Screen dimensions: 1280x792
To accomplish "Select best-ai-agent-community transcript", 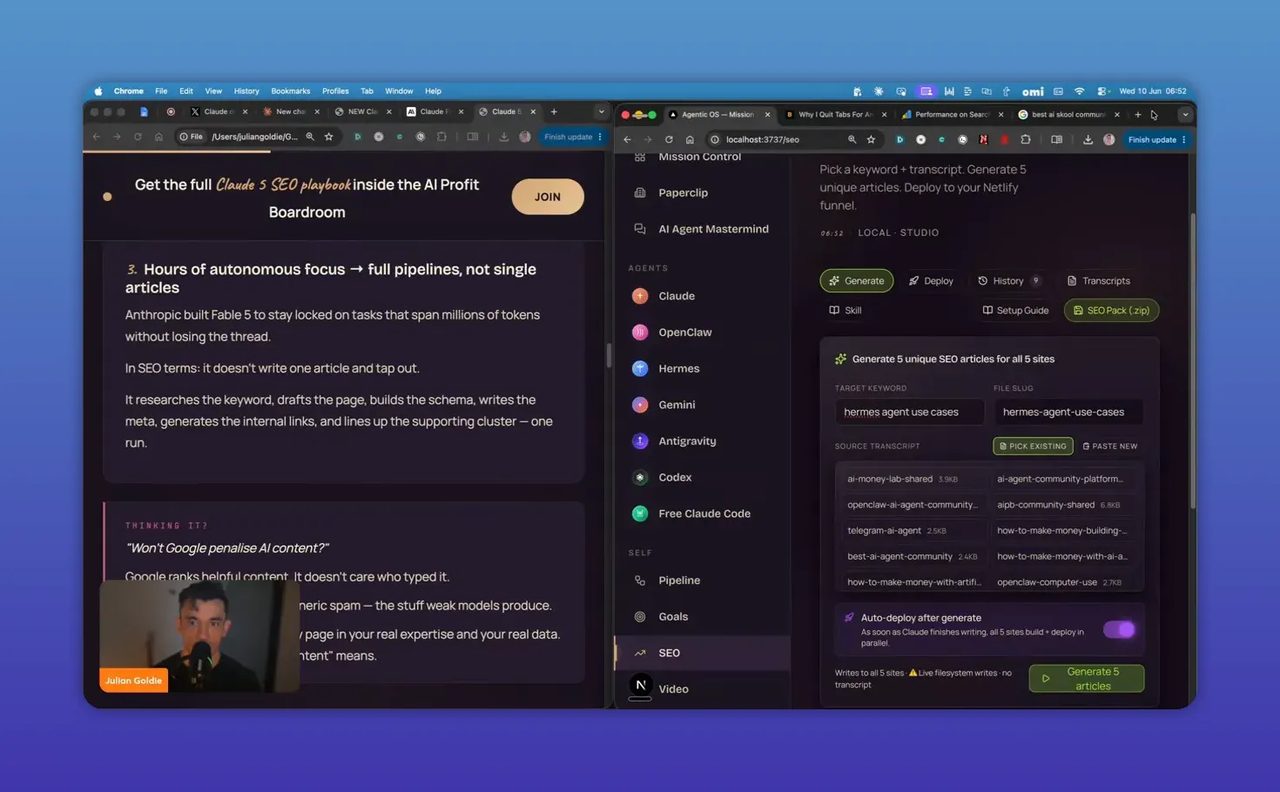I will pyautogui.click(x=911, y=556).
